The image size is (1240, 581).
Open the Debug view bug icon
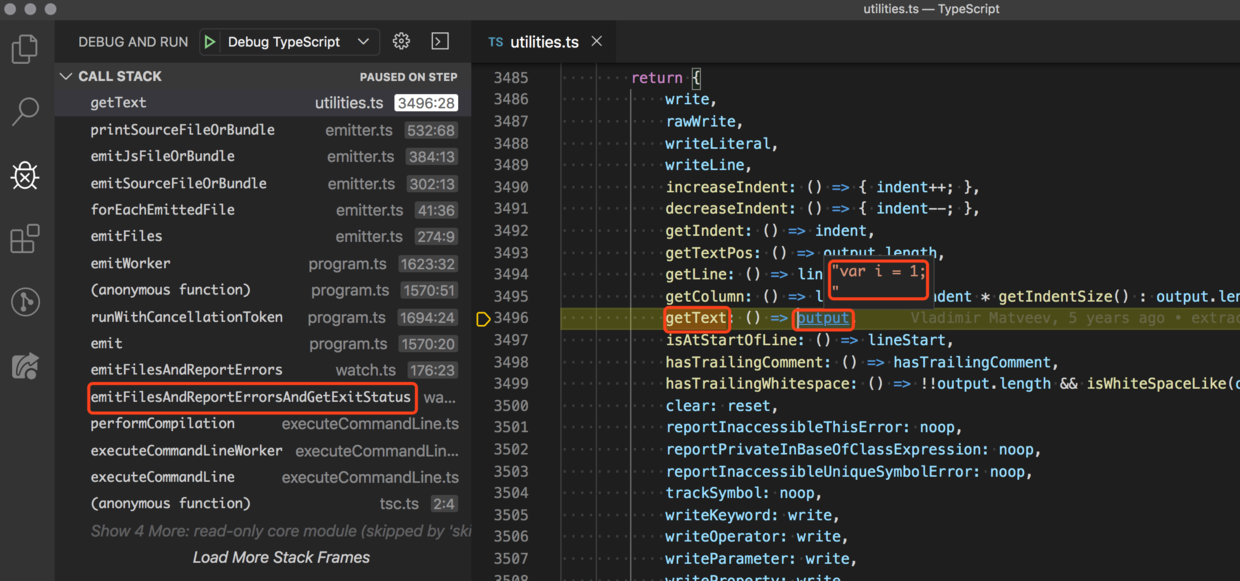click(x=25, y=176)
